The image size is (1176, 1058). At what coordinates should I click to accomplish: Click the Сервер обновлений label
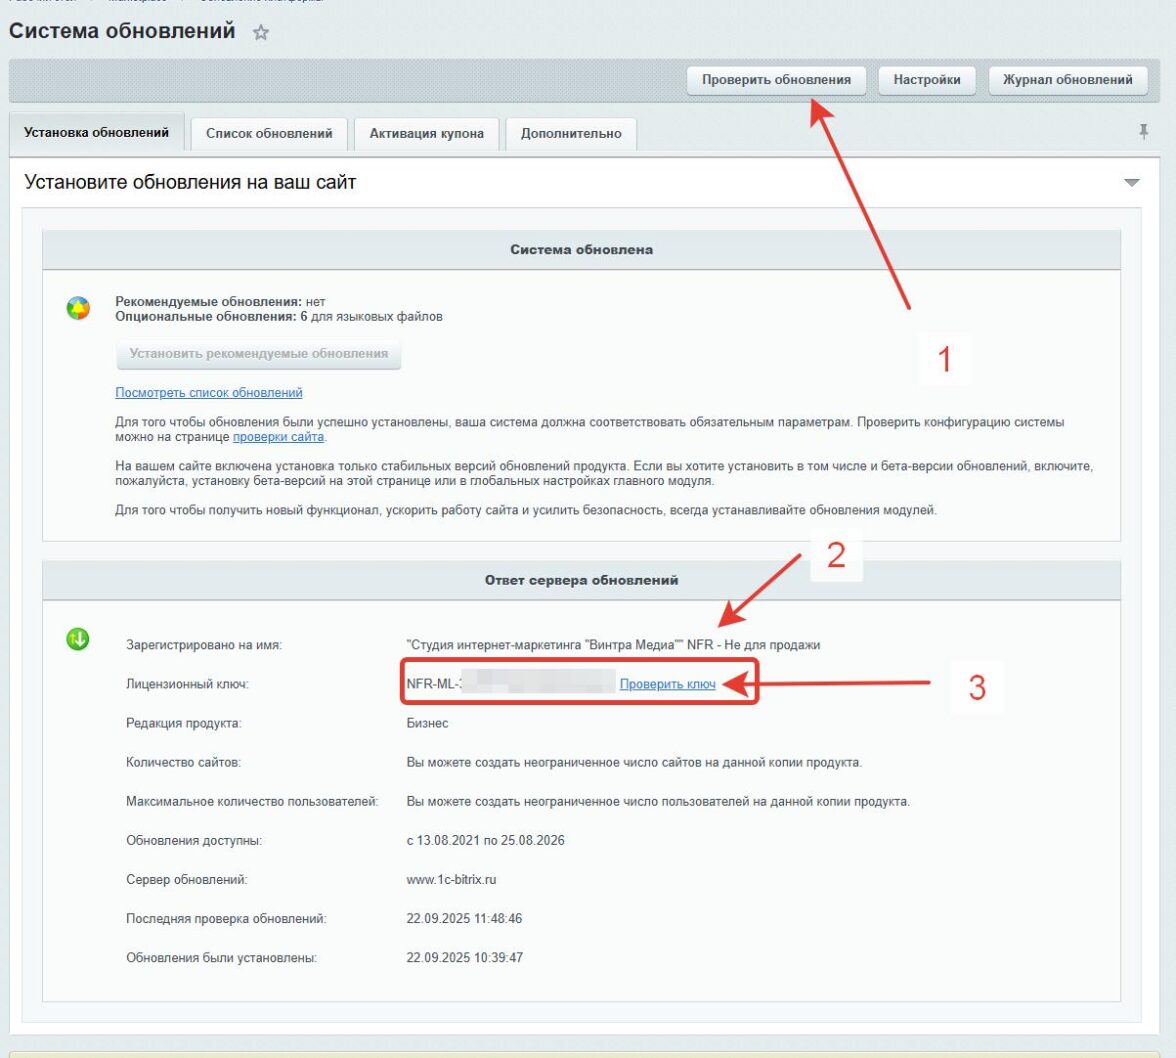point(186,880)
